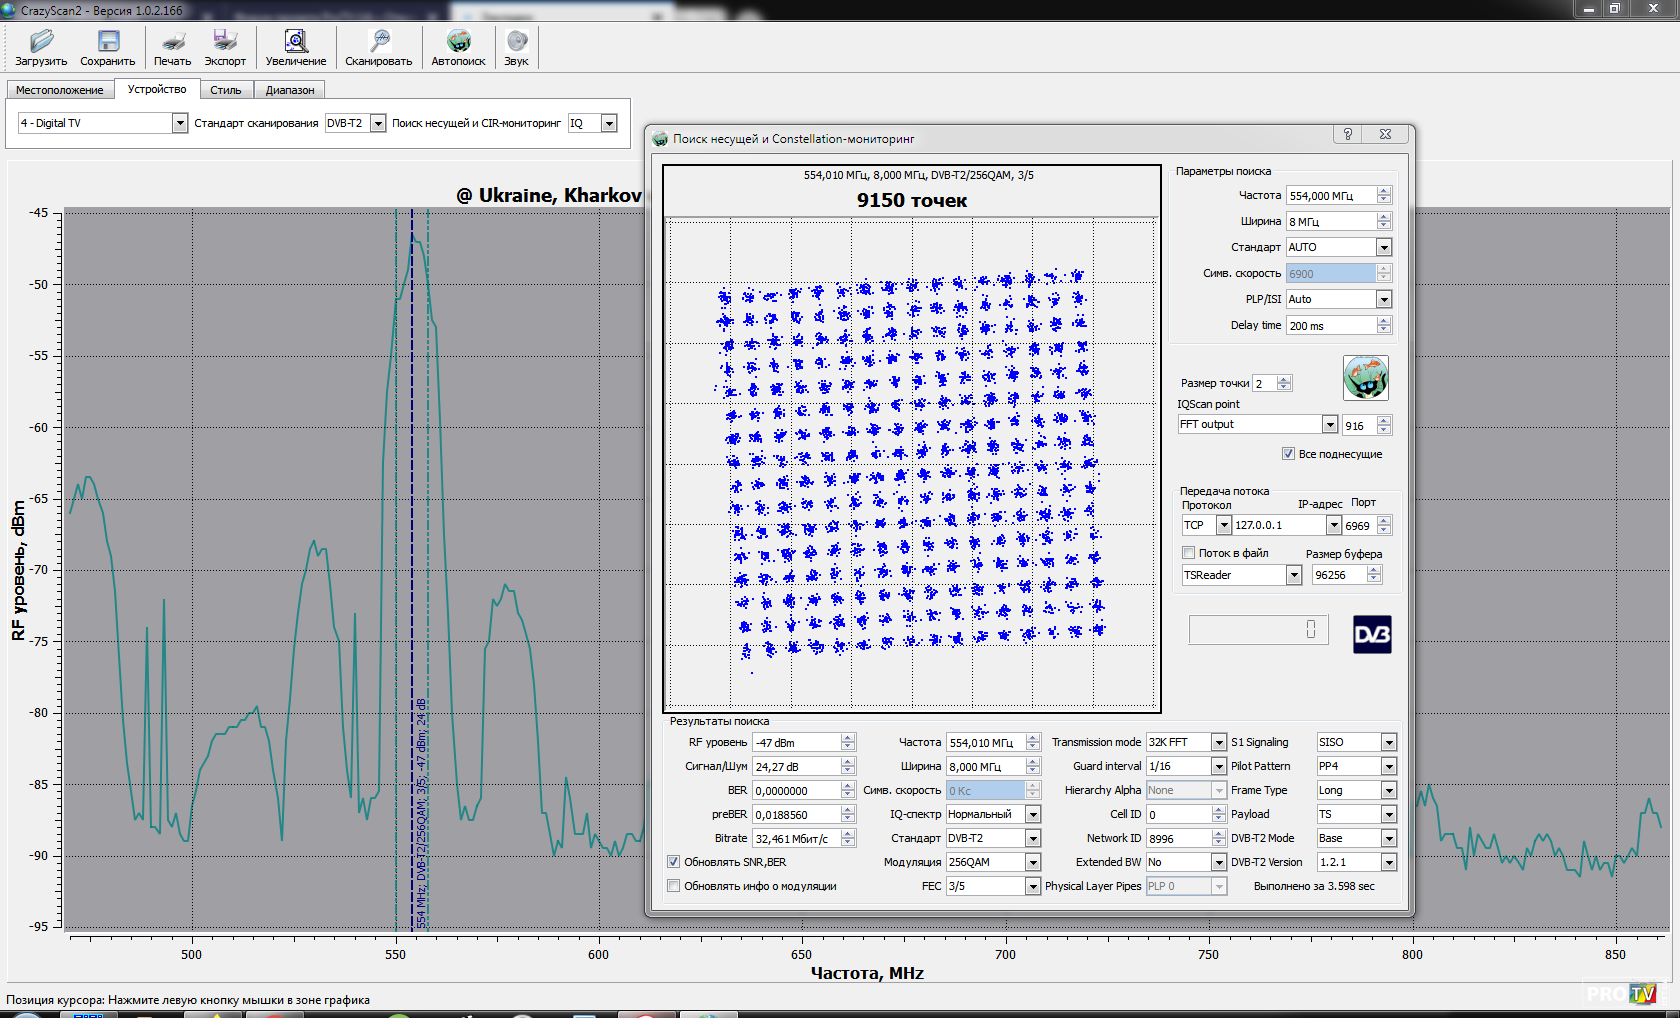Click the IP address field 127.0.0.1
The image size is (1680, 1018).
point(1278,525)
